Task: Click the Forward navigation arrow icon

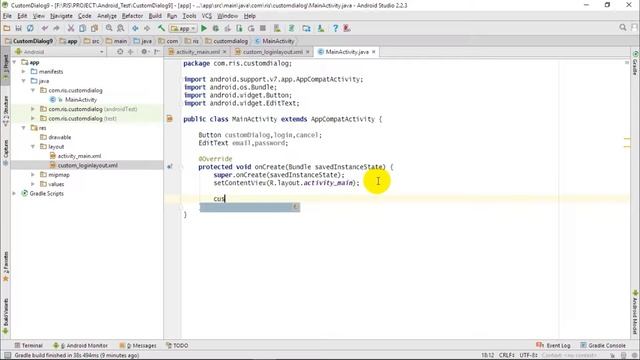Action: pyautogui.click(x=147, y=28)
